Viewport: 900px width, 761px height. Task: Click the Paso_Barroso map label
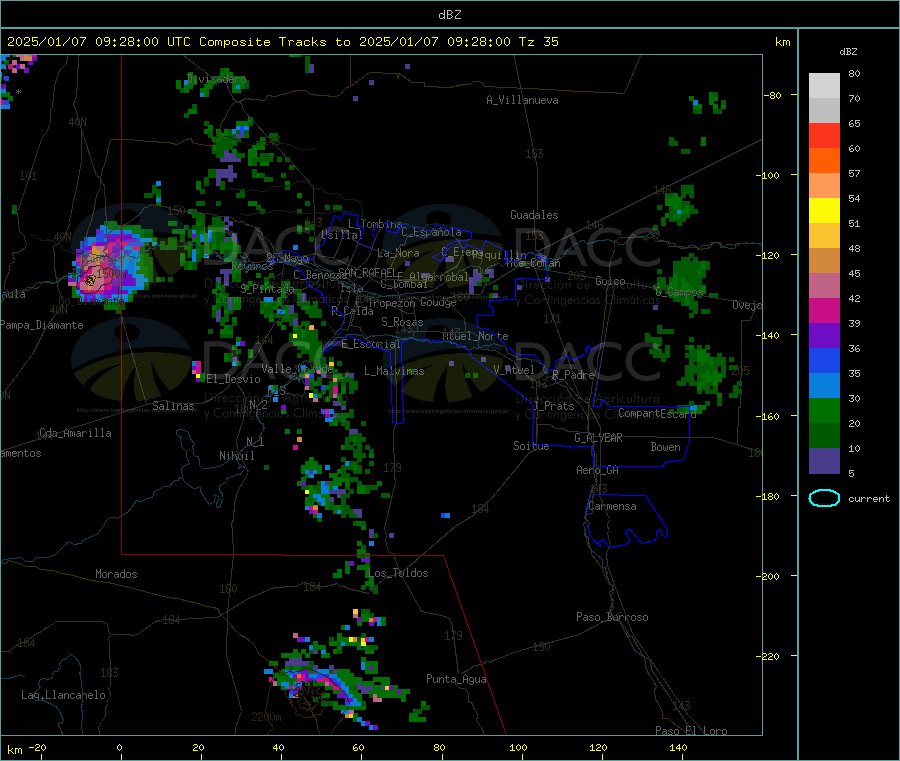pos(612,617)
